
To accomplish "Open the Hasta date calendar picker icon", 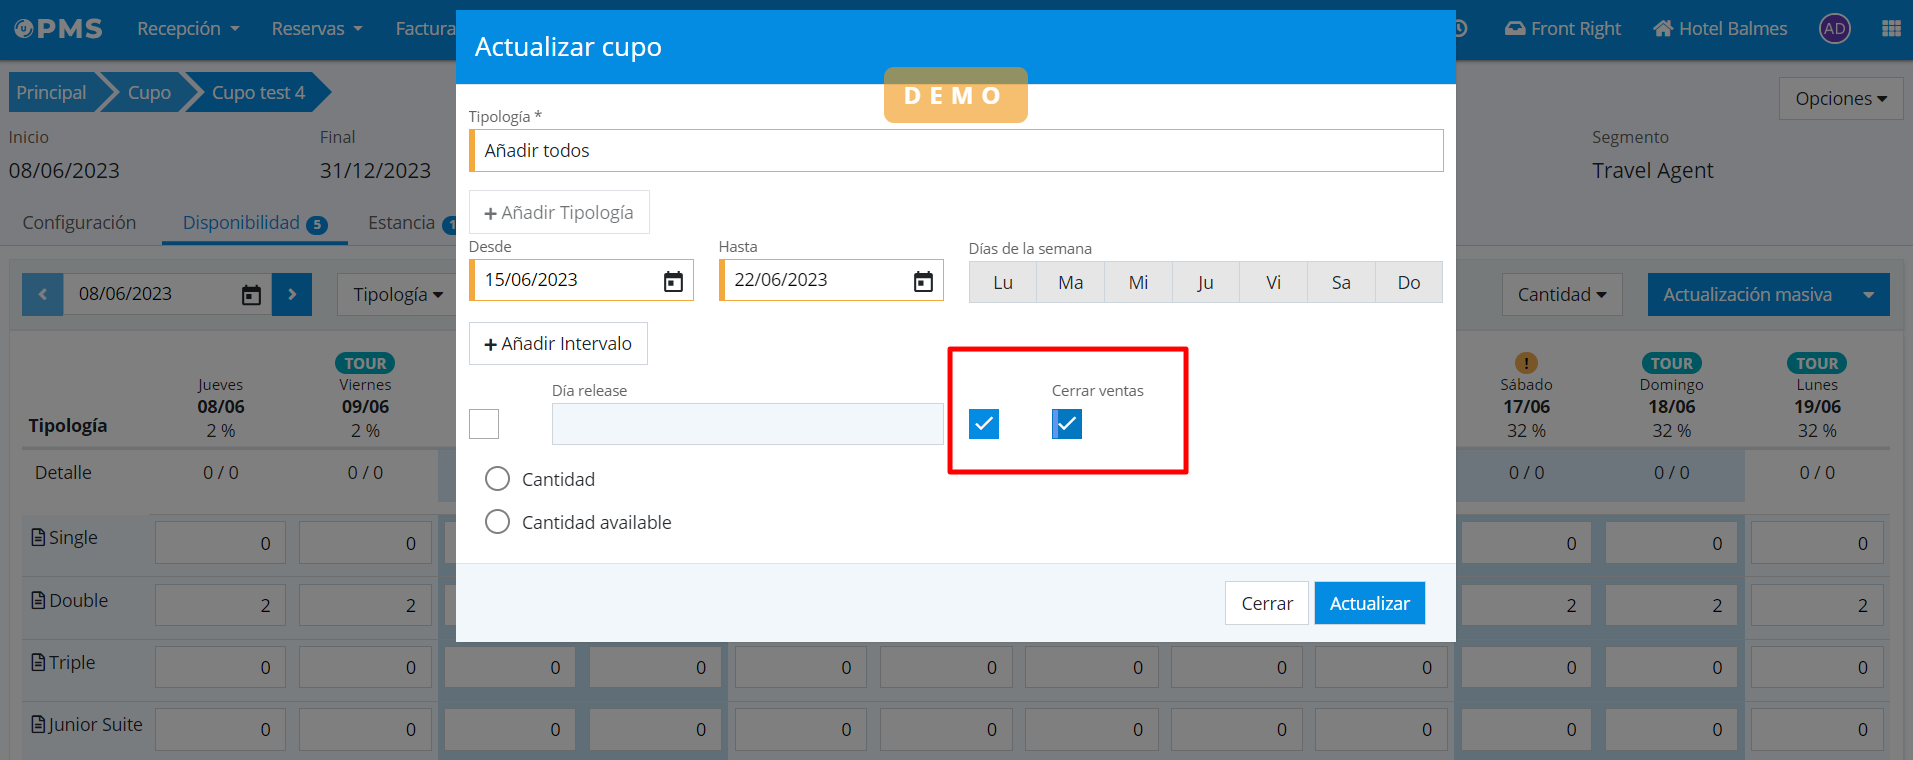I will point(922,281).
